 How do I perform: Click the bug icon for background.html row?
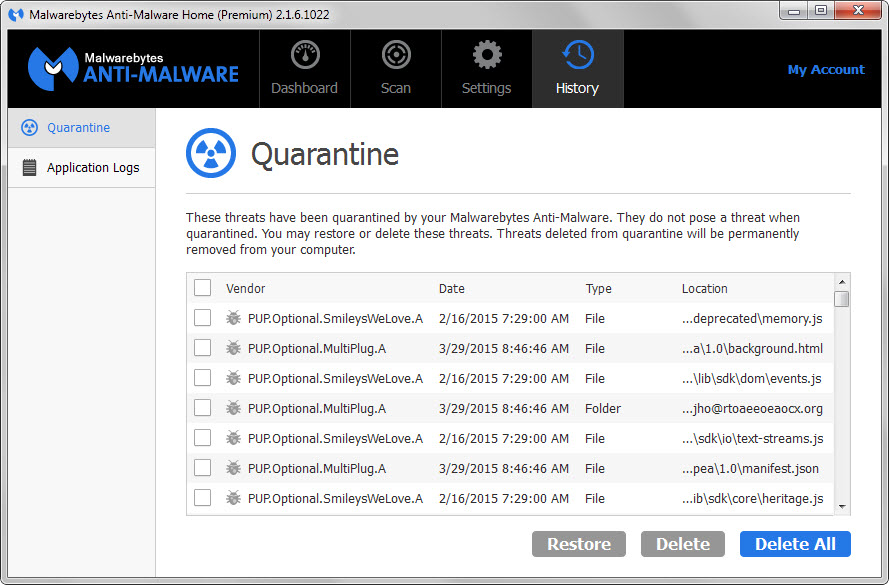point(233,348)
